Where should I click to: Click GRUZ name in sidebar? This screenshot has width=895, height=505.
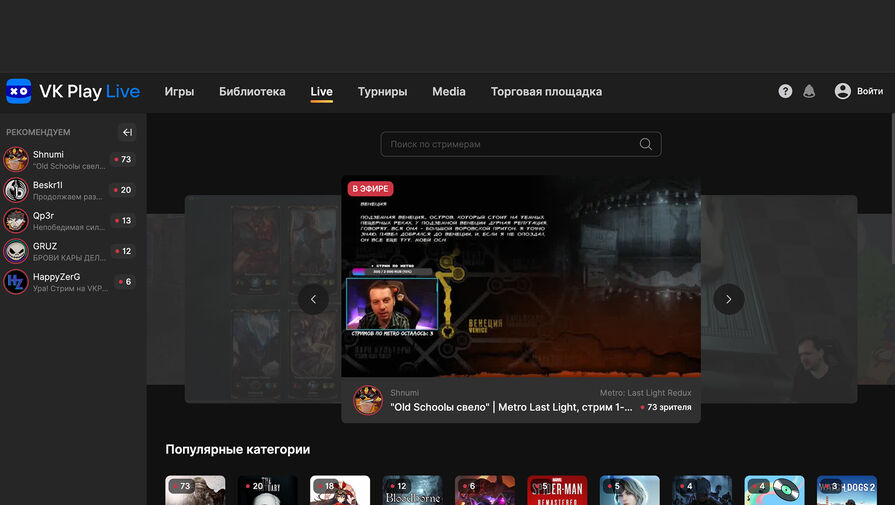click(x=45, y=246)
